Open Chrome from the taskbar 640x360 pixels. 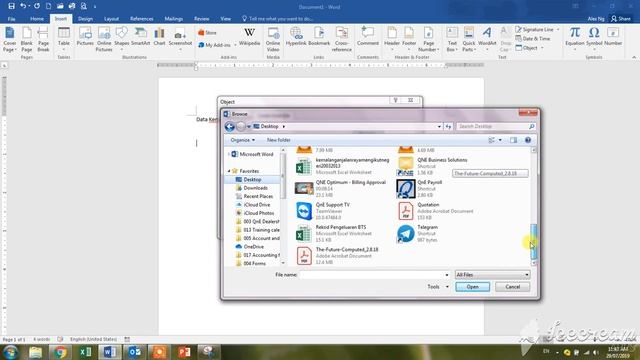tap(60, 352)
